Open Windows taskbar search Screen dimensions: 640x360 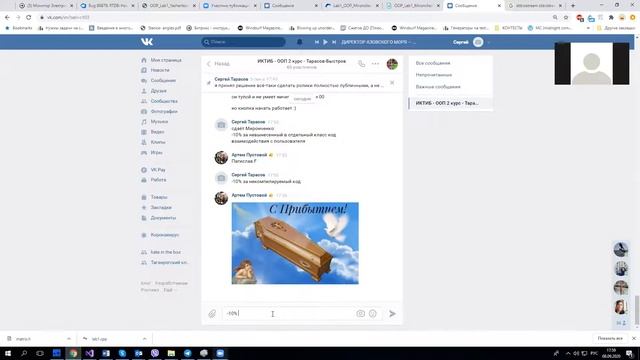click(x=24, y=353)
